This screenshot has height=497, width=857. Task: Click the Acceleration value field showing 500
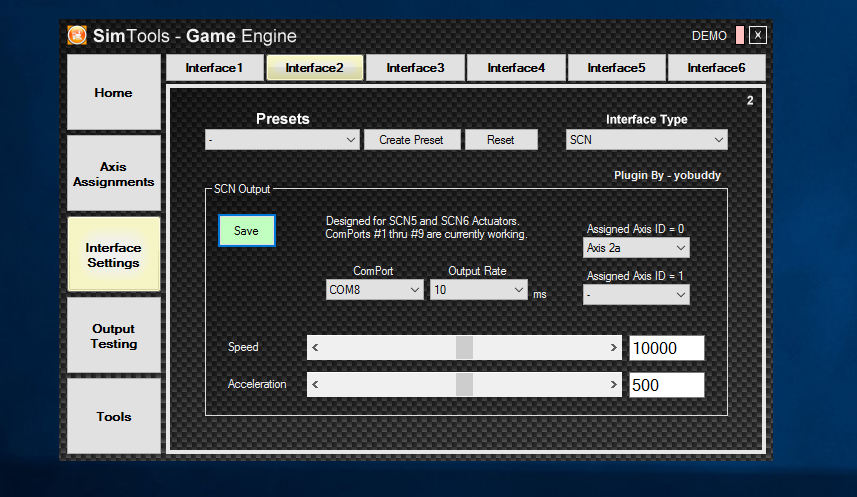click(667, 385)
